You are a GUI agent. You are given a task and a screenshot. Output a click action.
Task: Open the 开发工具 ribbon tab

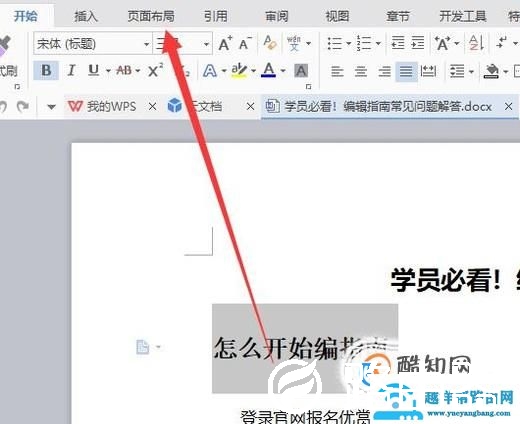(x=463, y=16)
